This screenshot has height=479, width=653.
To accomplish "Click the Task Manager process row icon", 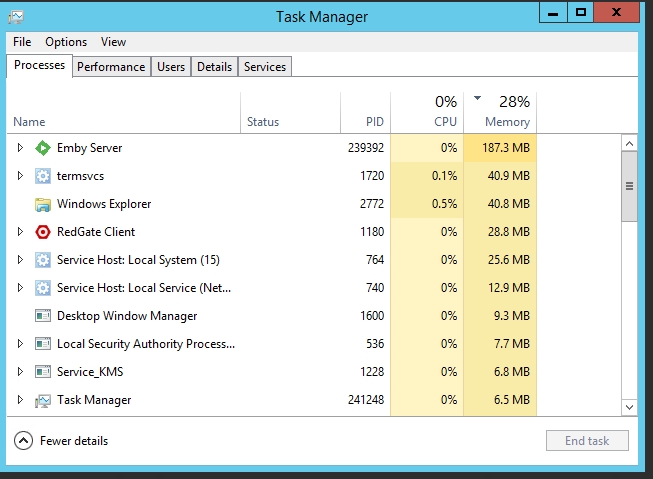I will point(43,400).
